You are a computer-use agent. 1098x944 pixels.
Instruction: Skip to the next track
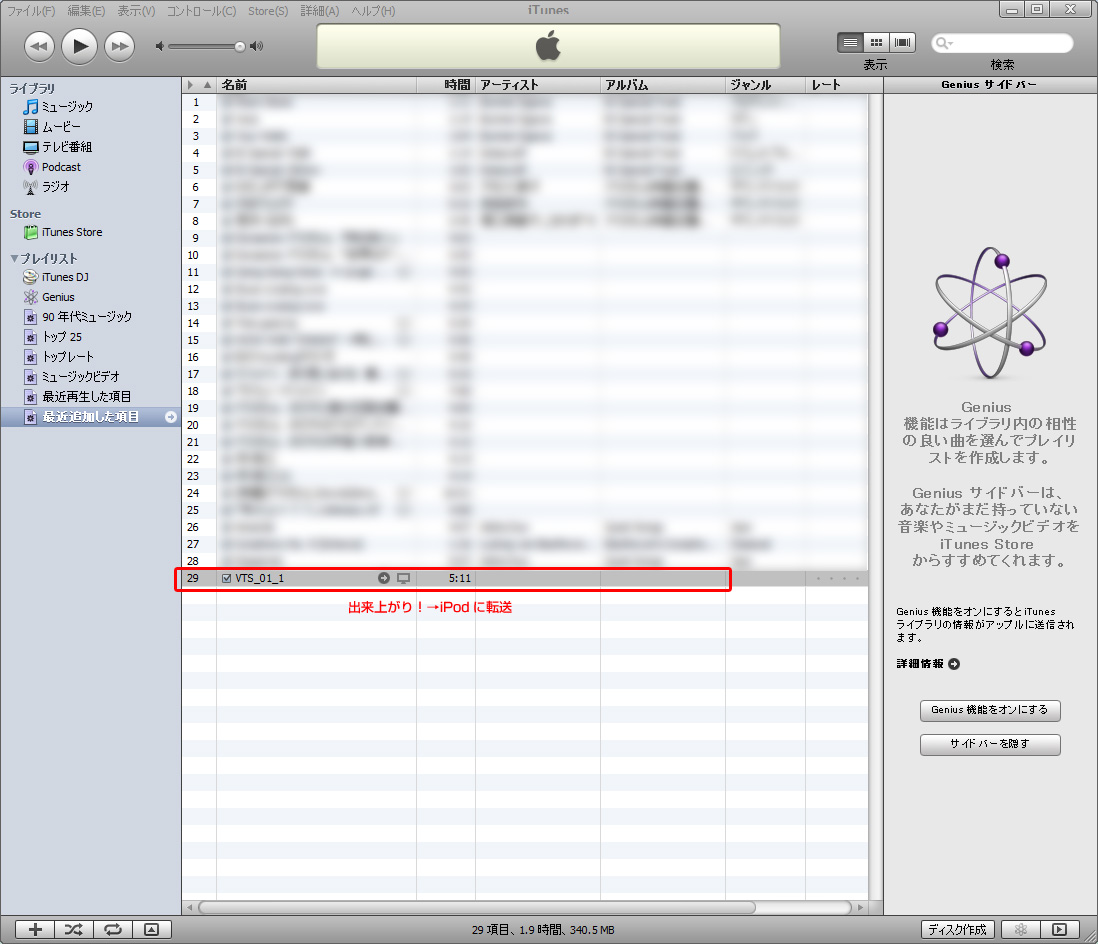(x=119, y=46)
